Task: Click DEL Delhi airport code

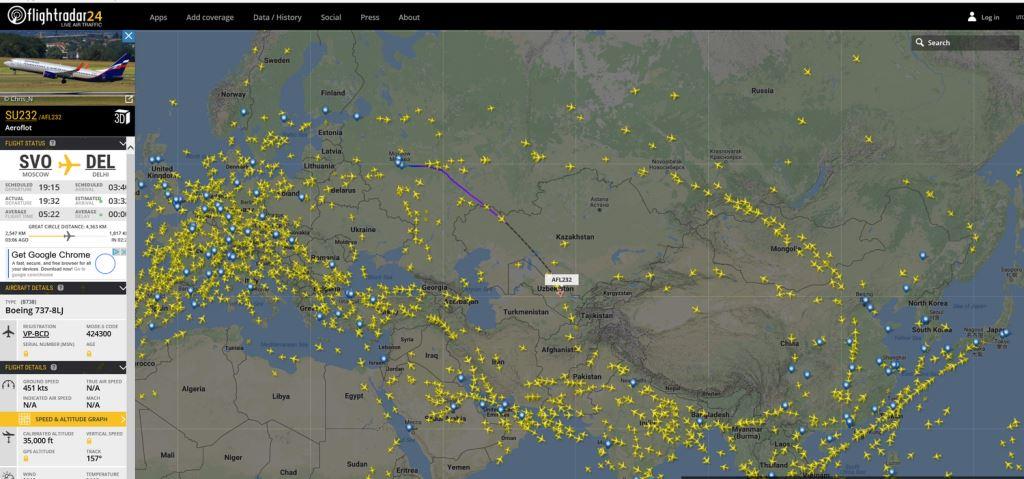Action: pyautogui.click(x=100, y=162)
